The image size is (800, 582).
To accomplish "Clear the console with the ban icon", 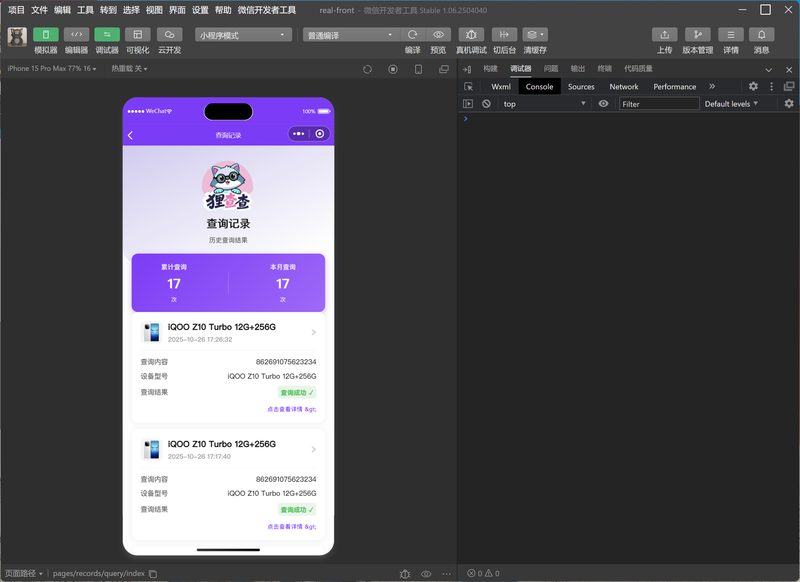I will (x=486, y=104).
